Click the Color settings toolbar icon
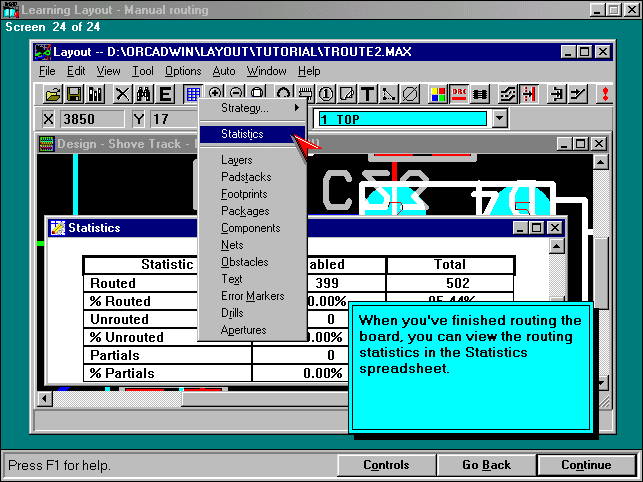643x482 pixels. pyautogui.click(x=438, y=95)
